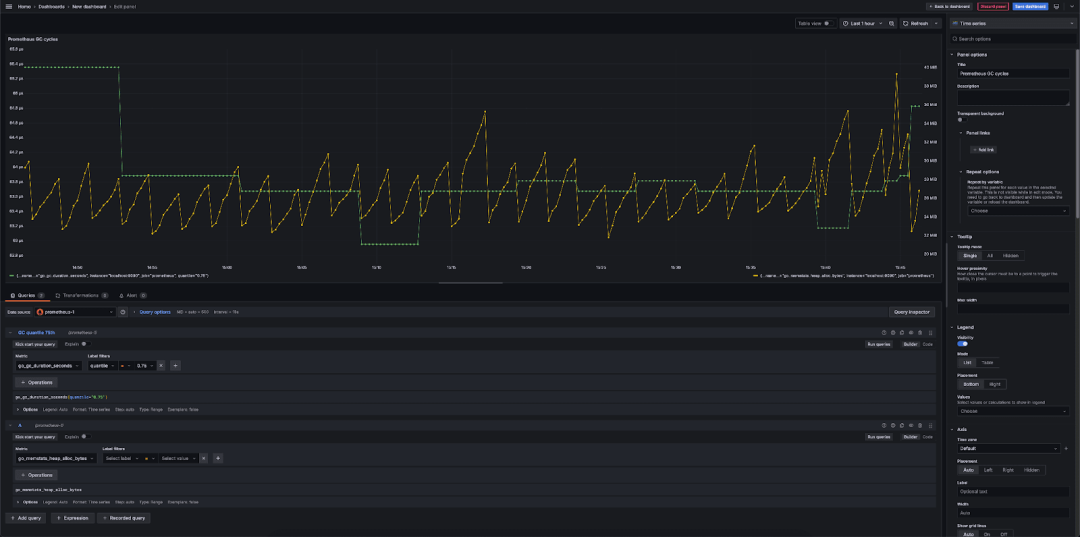
Task: Delete query A using trash icon
Action: pyautogui.click(x=920, y=425)
